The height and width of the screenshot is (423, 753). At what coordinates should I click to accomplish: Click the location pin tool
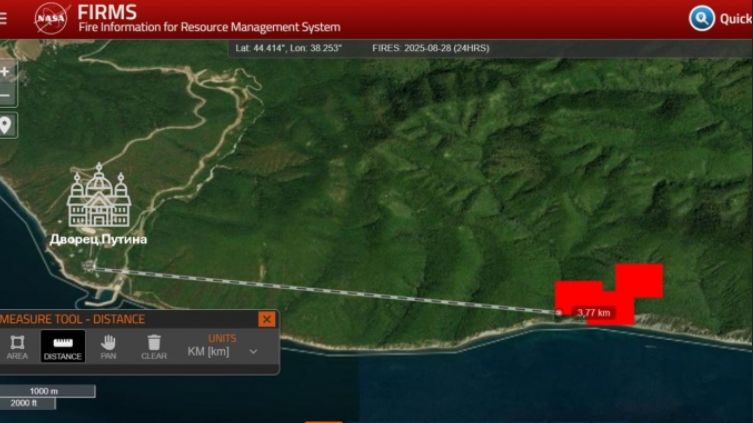tap(6, 125)
